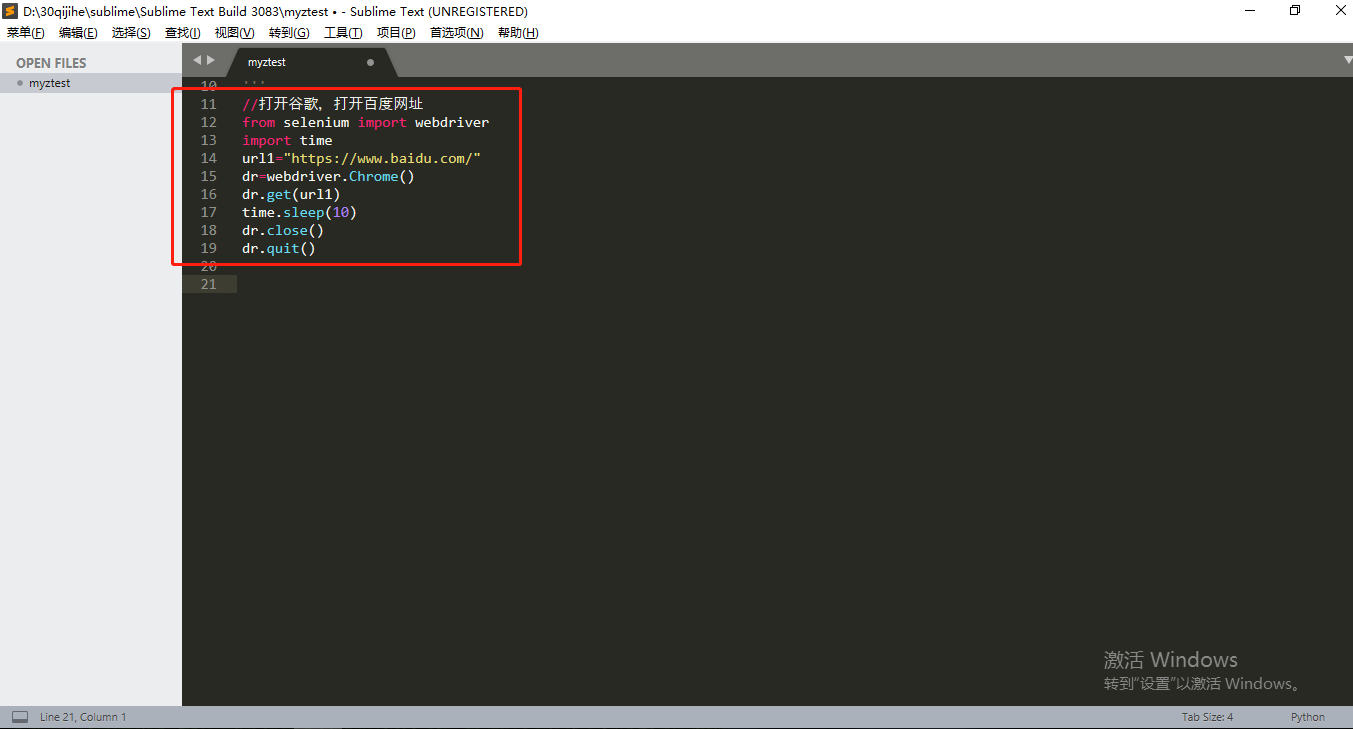Place cursor on 'from selenium import webdriver'
Viewport: 1353px width, 729px height.
[365, 122]
